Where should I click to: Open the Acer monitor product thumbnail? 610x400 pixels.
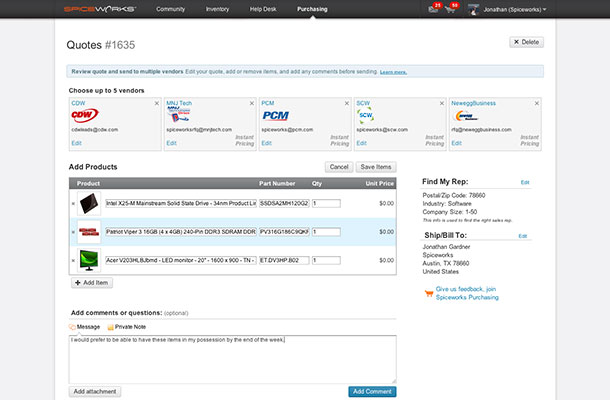(89, 260)
